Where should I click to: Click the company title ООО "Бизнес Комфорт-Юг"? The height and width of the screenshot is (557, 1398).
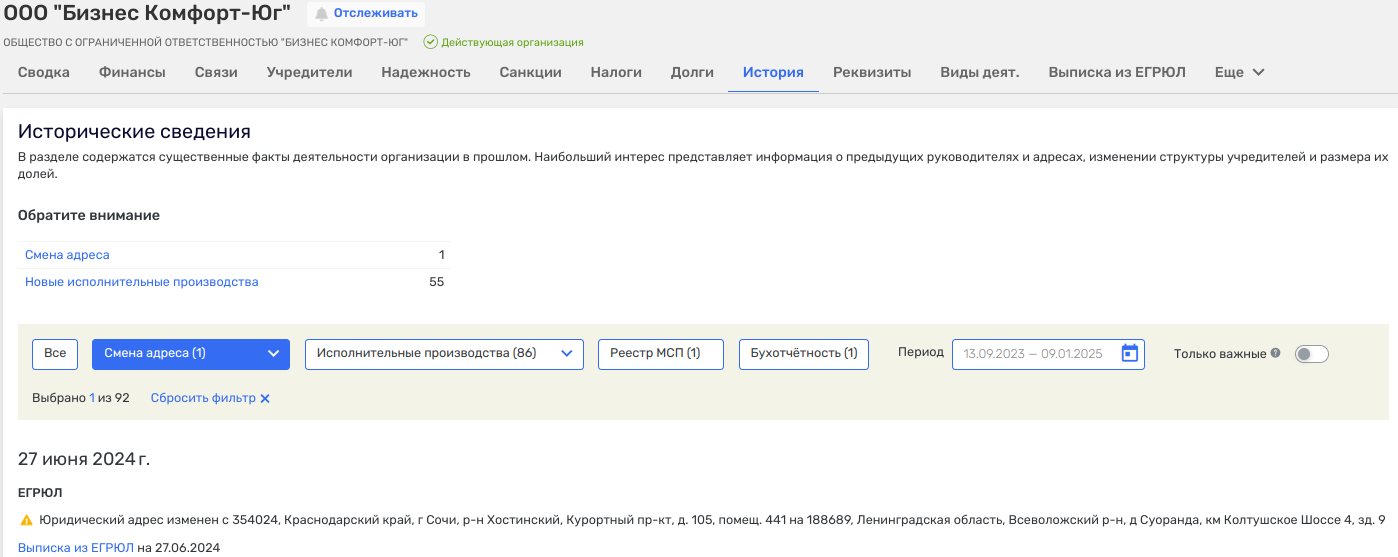[x=147, y=13]
